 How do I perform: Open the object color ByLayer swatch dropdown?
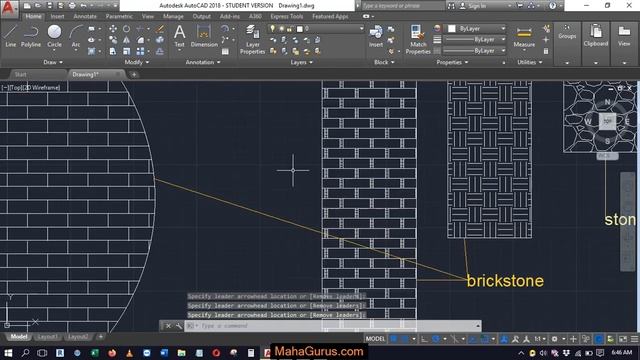tap(476, 29)
